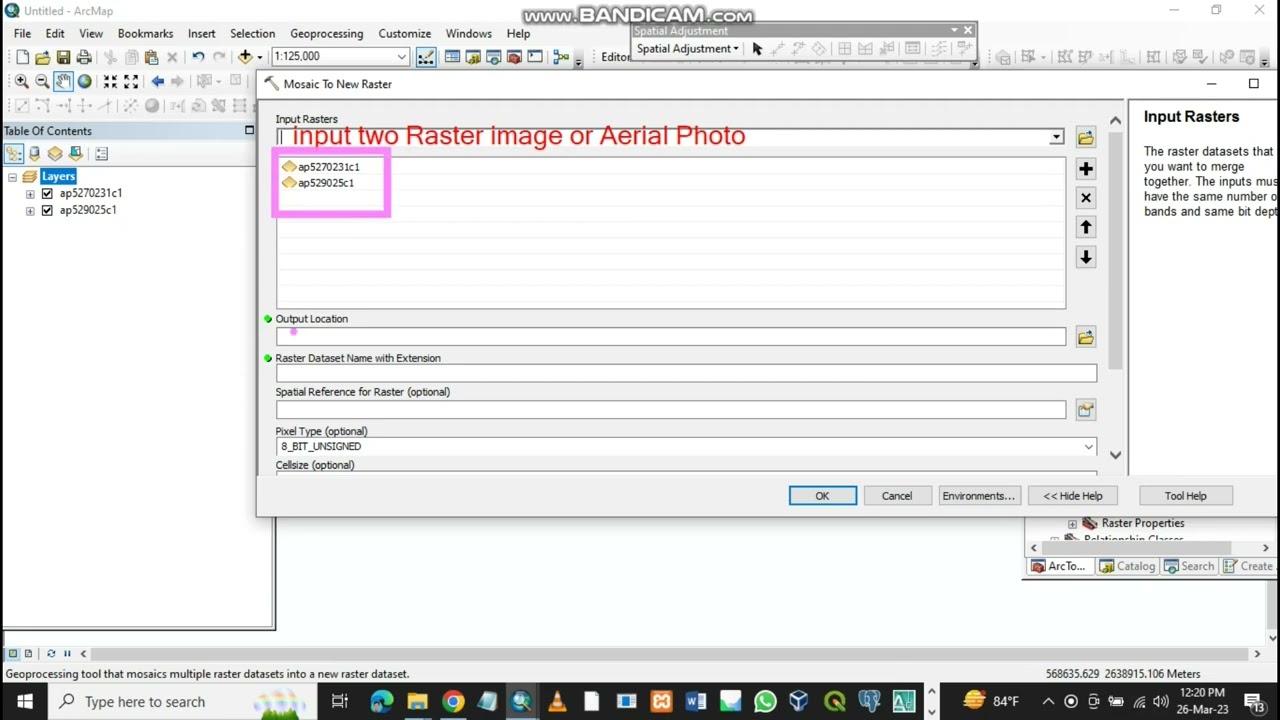This screenshot has width=1280, height=720.
Task: Collapse the Layers data frame node
Action: [x=12, y=177]
